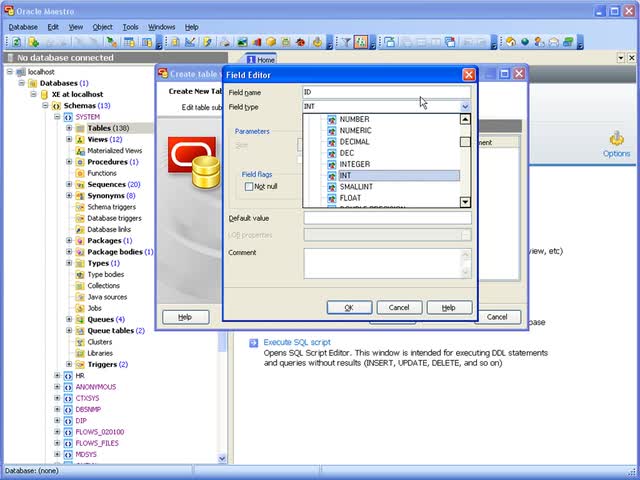Collapse the SYSTEM schema node

[57, 117]
